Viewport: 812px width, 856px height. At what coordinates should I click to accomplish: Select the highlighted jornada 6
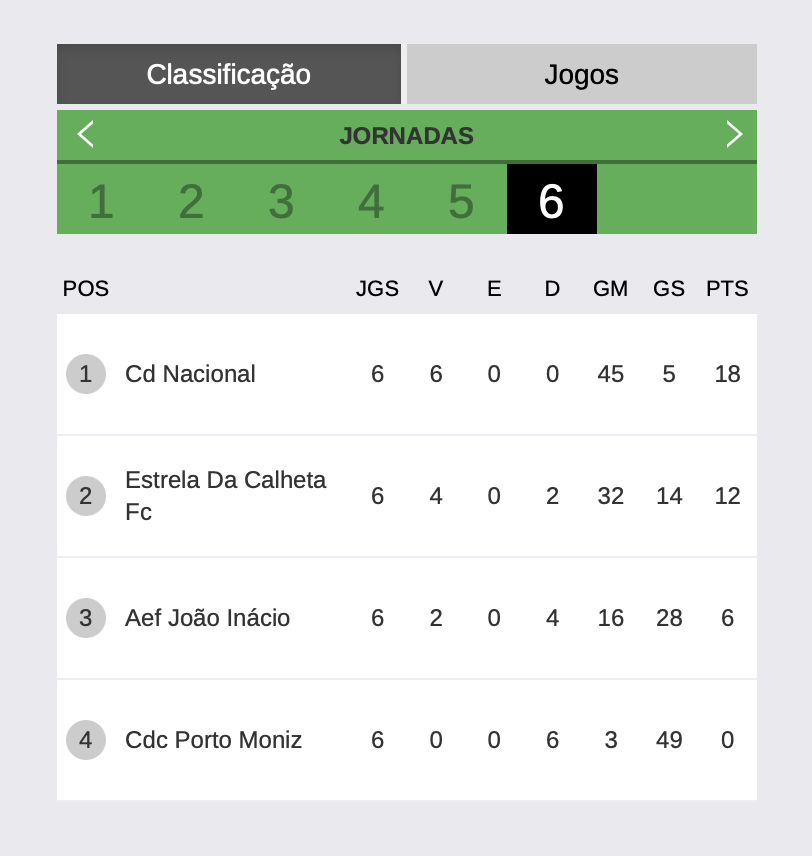coord(551,201)
